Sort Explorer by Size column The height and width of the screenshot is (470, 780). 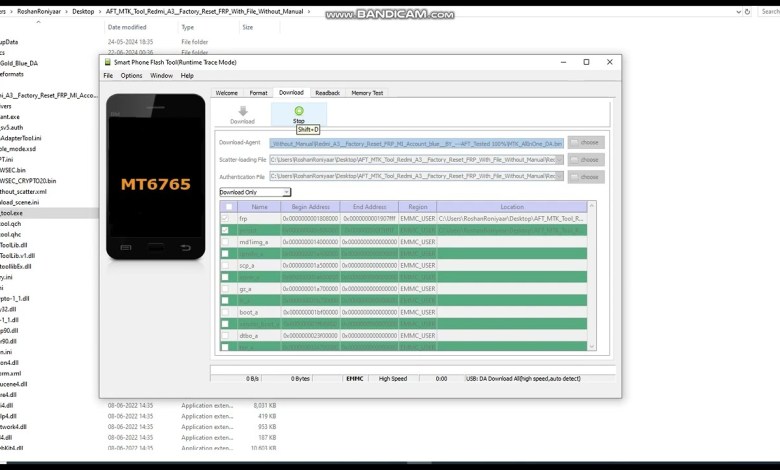(x=247, y=27)
